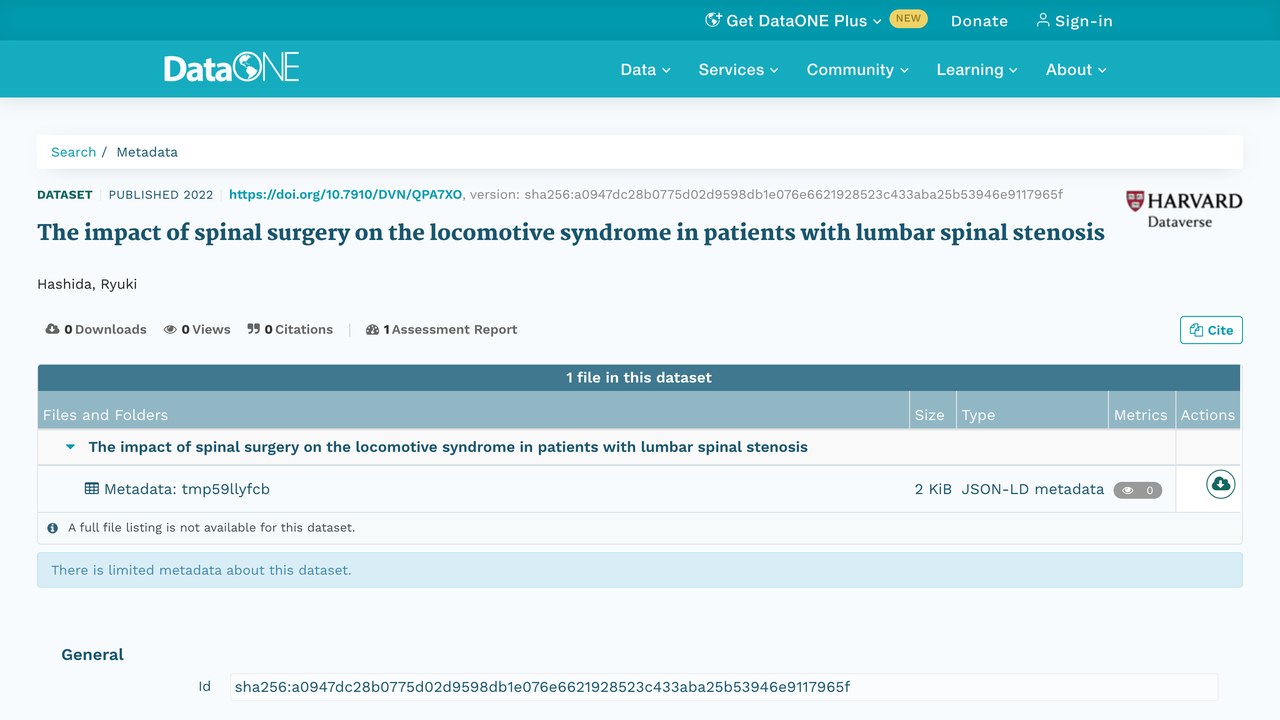1280x720 pixels.
Task: Click the 2 KiB size cell
Action: 933,489
